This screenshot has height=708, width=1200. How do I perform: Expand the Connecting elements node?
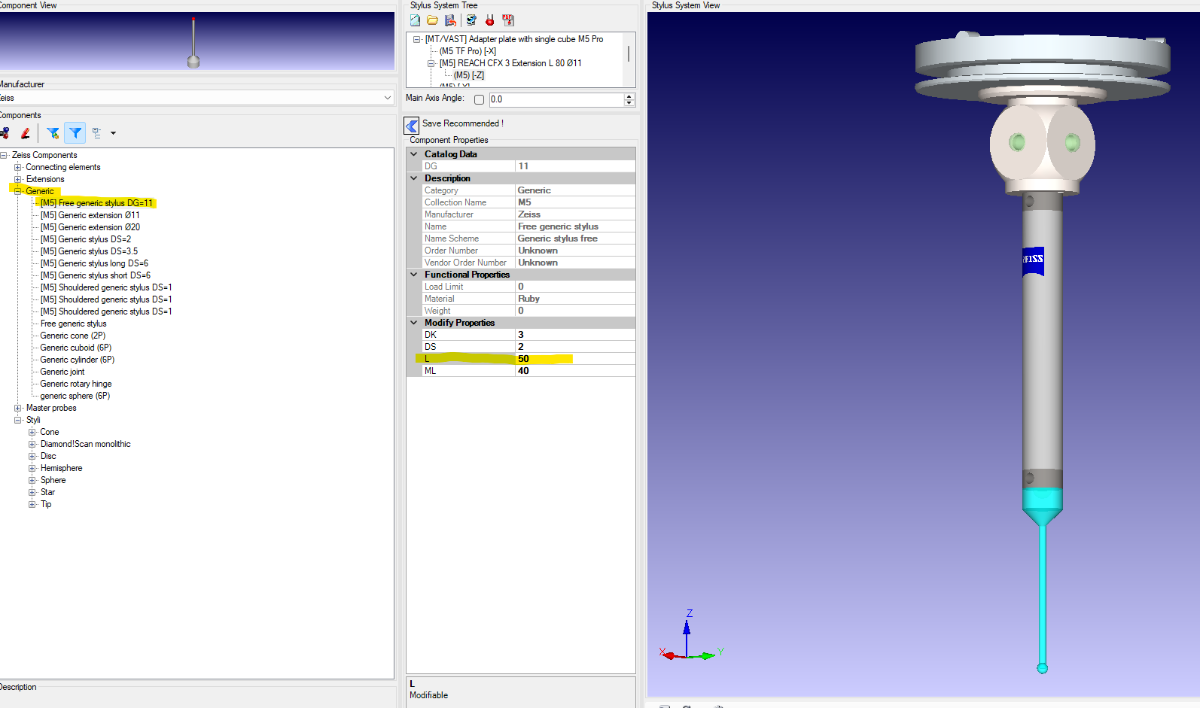tap(18, 167)
